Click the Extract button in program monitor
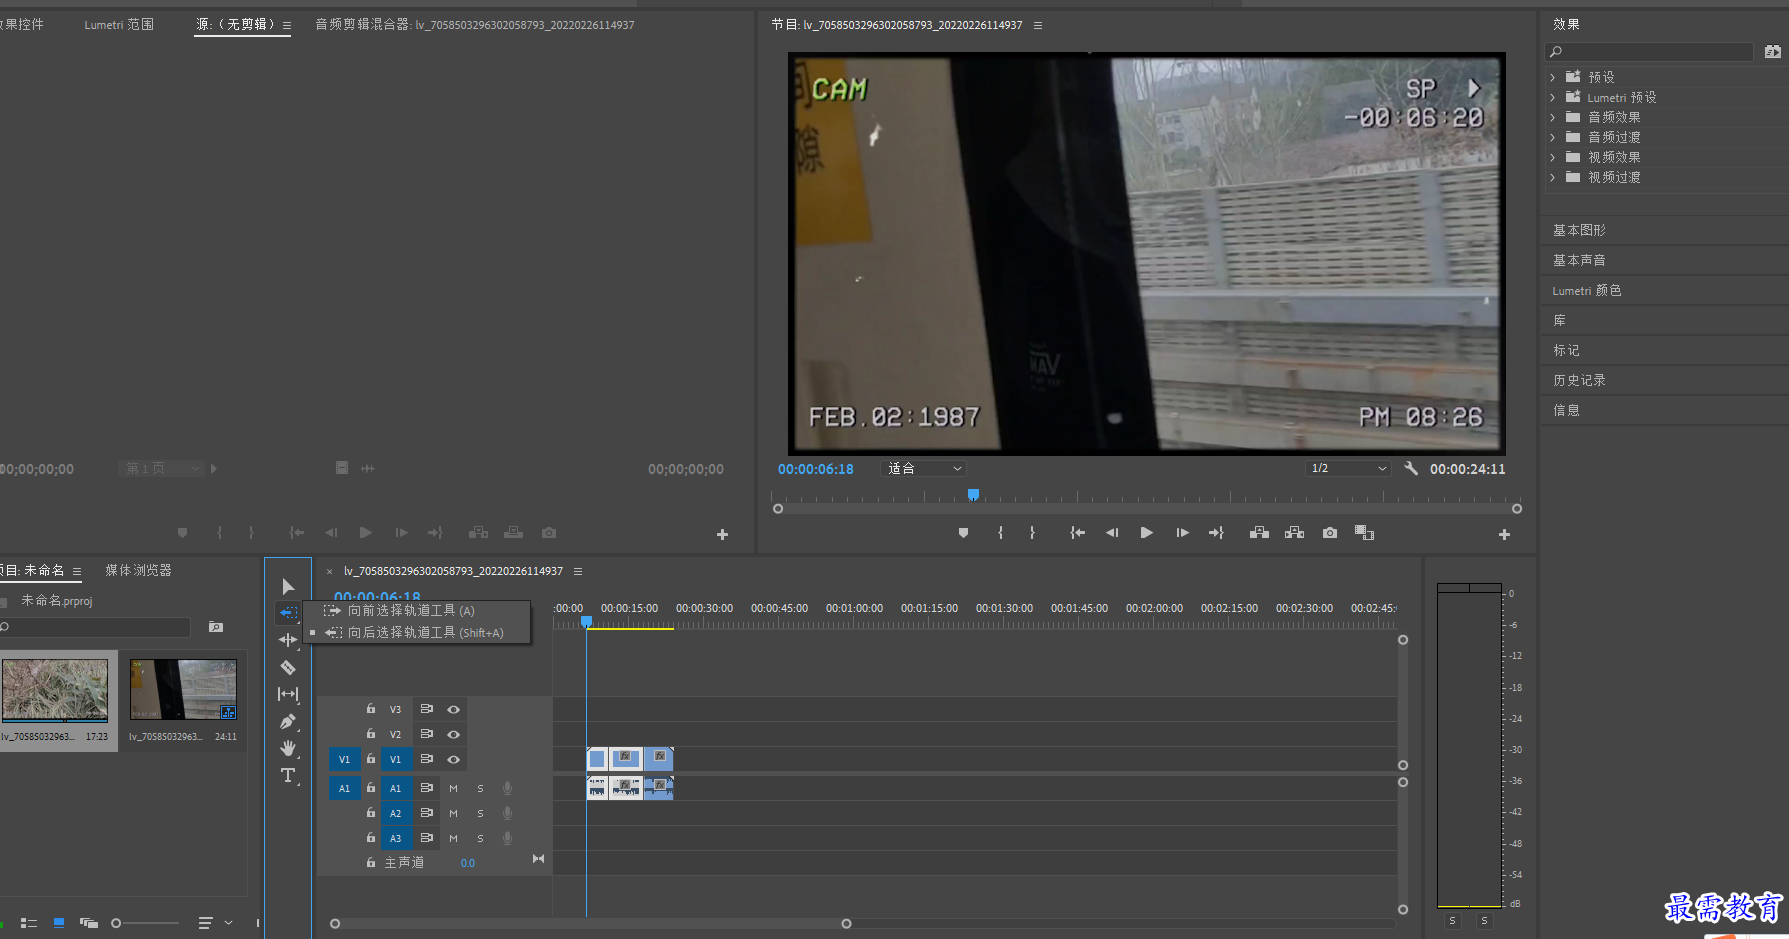This screenshot has height=939, width=1789. coord(1294,533)
